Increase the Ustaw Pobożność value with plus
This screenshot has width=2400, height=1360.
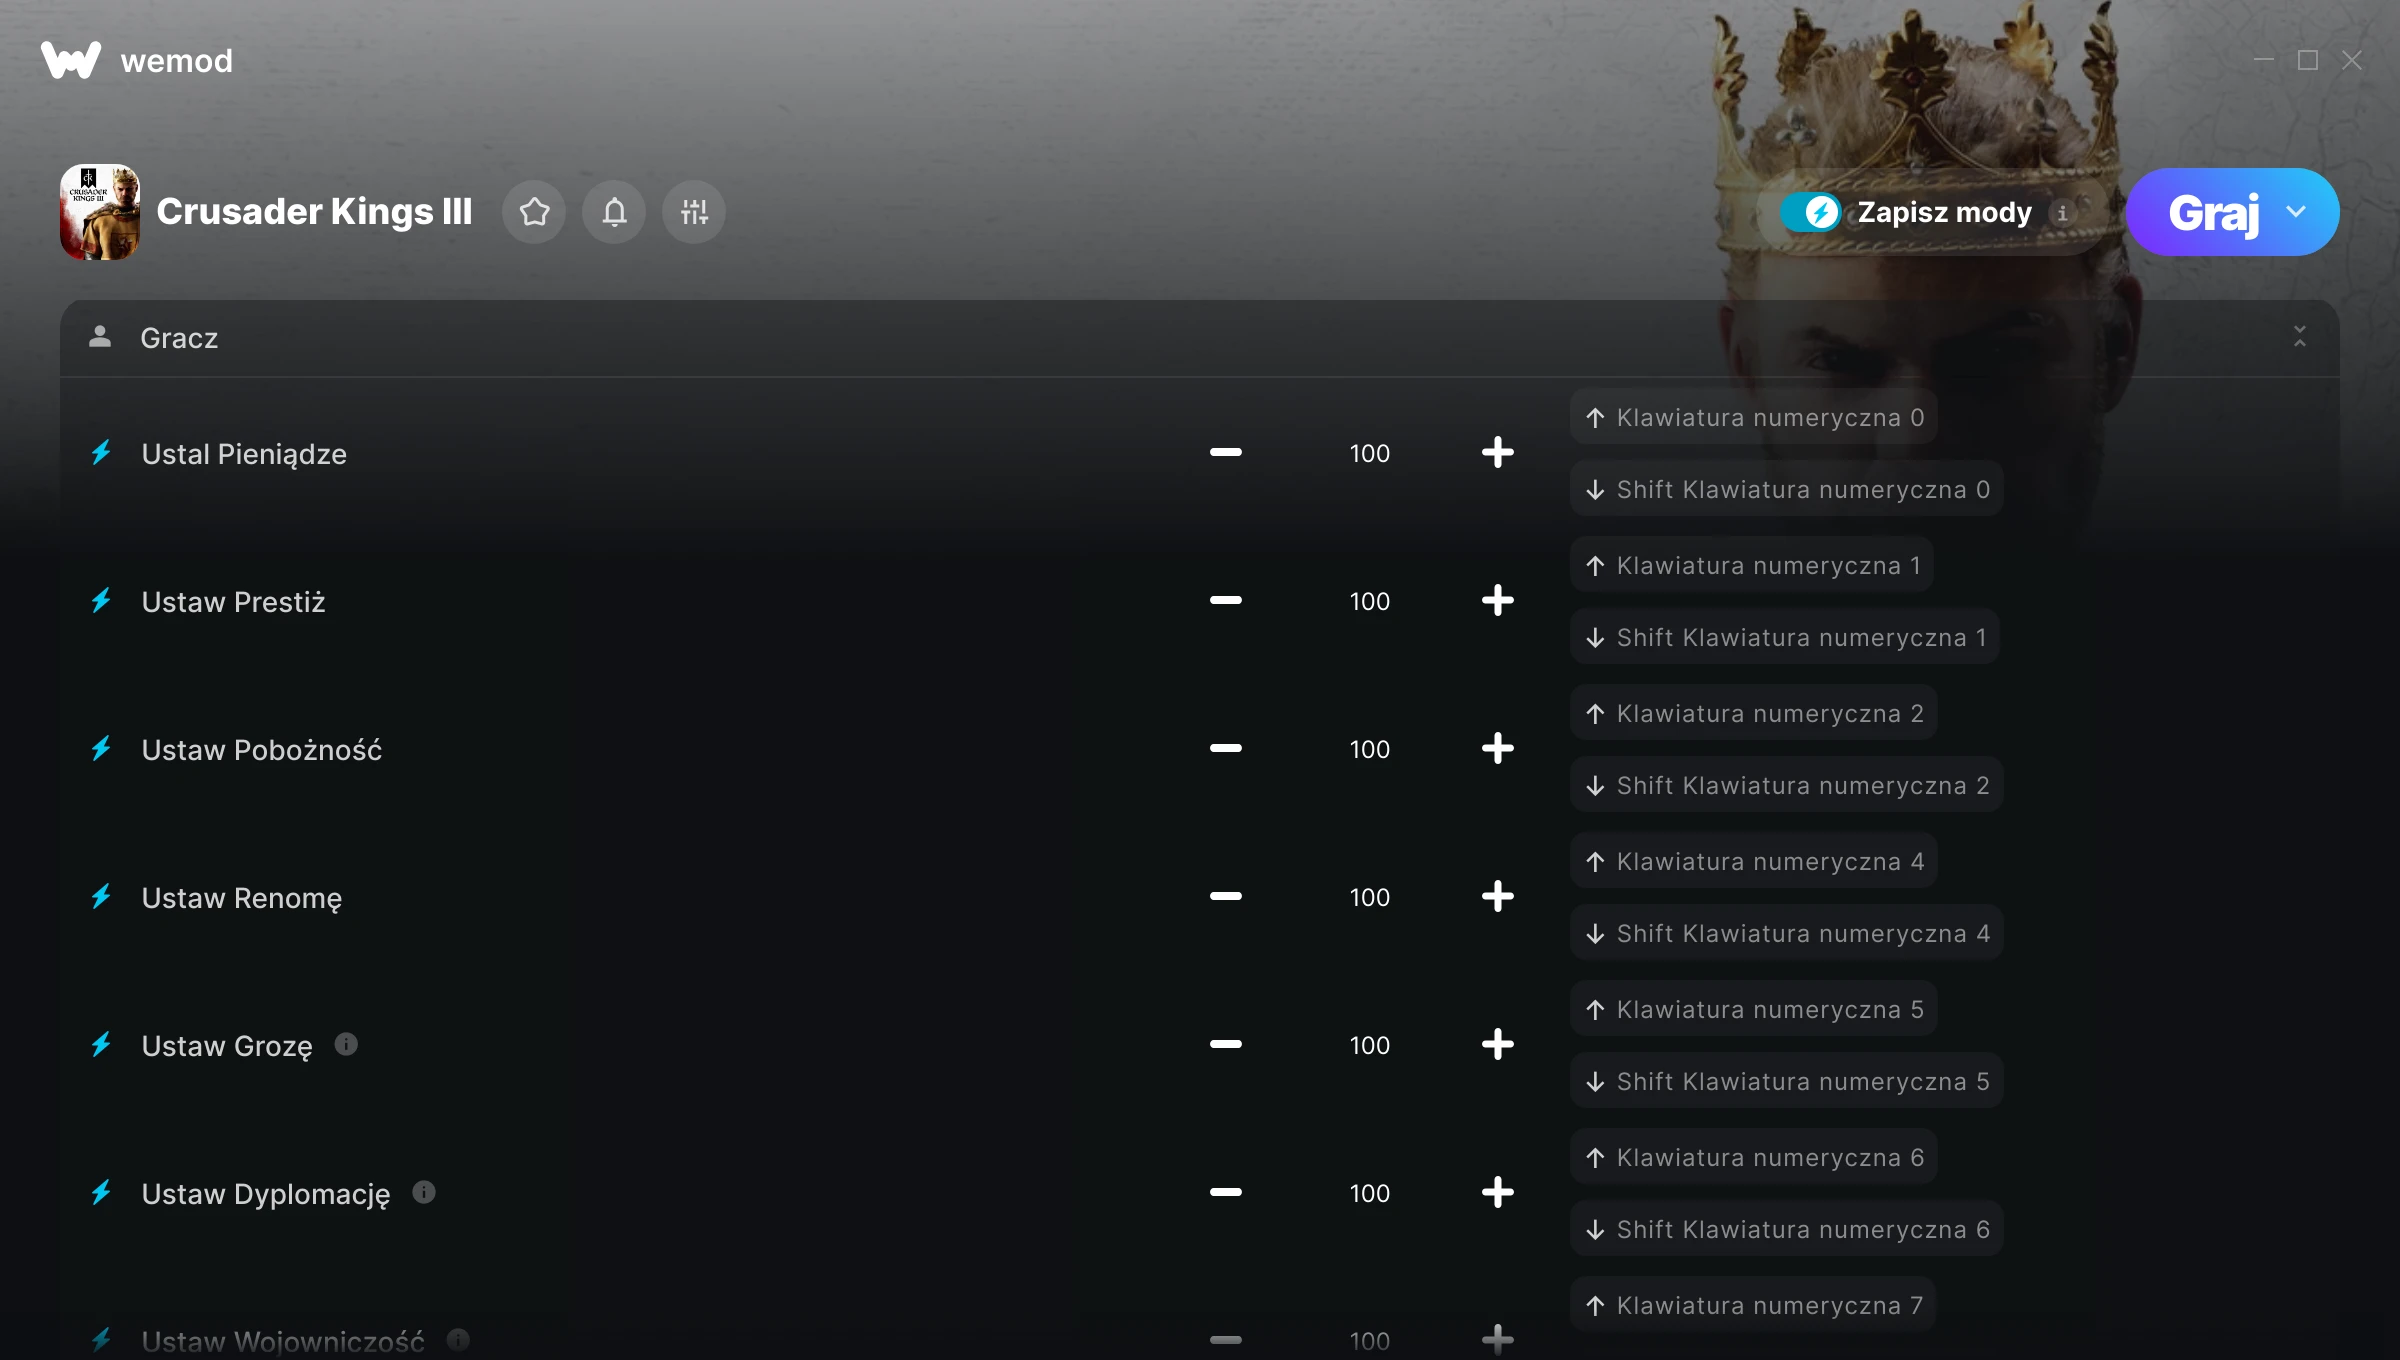point(1497,749)
